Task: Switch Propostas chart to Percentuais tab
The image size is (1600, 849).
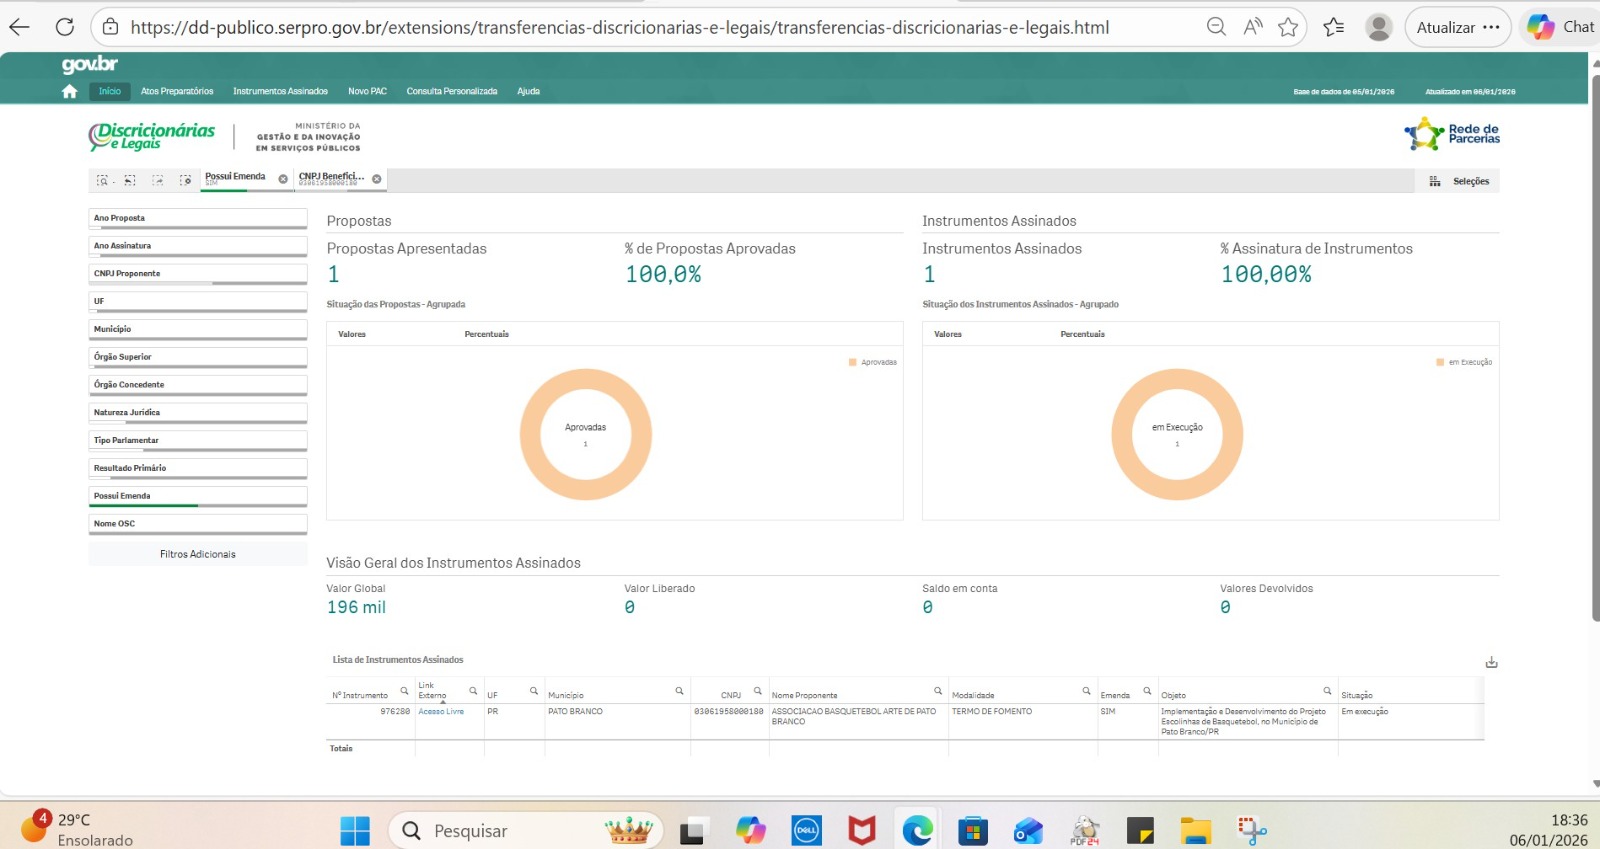Action: click(486, 334)
